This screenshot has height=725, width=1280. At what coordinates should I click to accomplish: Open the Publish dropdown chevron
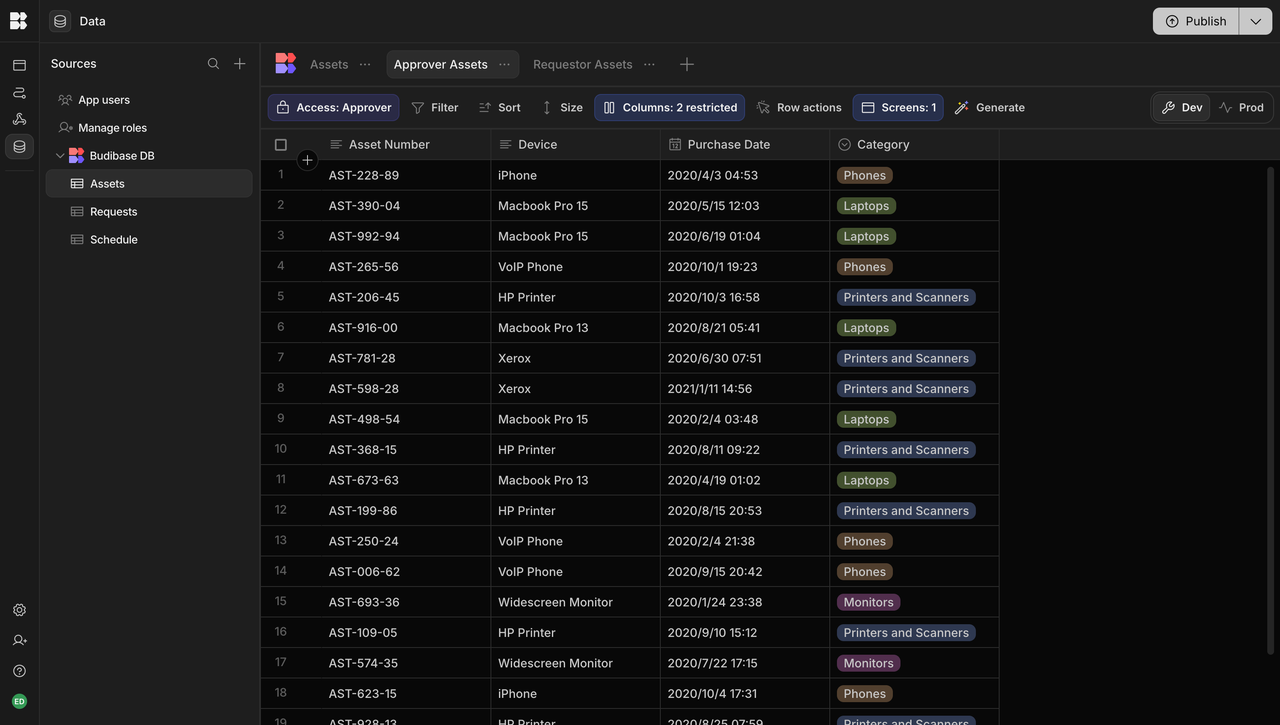(1255, 20)
